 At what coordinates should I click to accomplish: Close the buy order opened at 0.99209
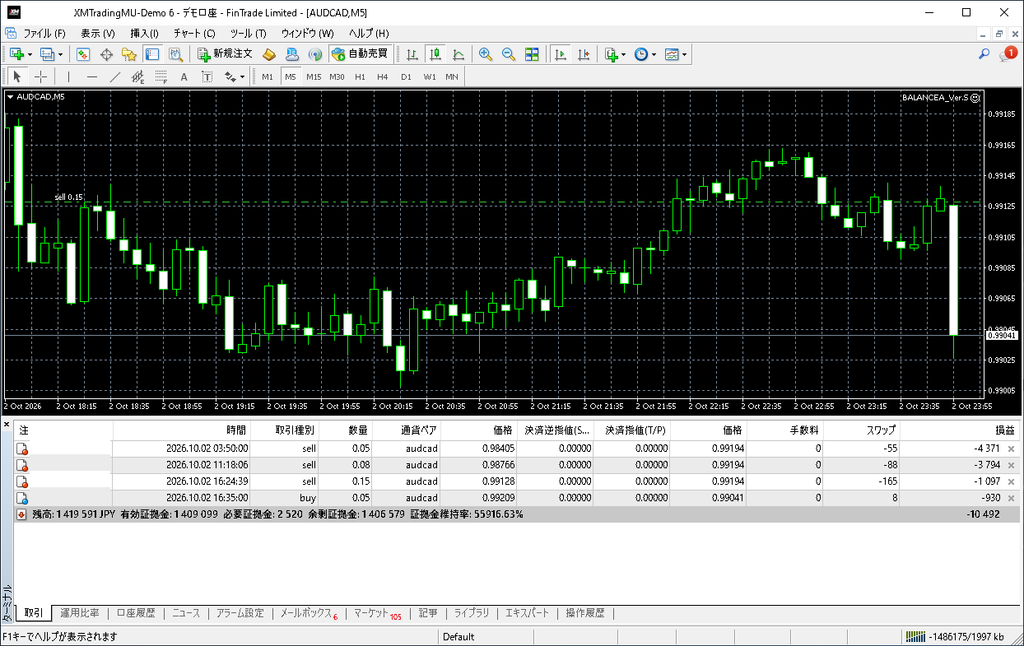pos(1012,498)
